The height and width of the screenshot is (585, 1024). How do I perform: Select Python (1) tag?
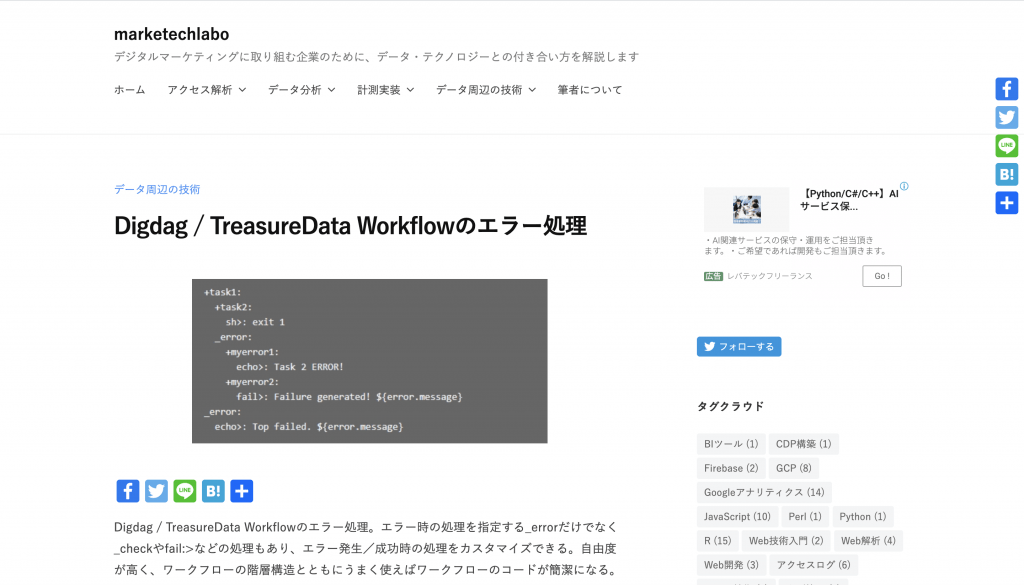point(863,516)
